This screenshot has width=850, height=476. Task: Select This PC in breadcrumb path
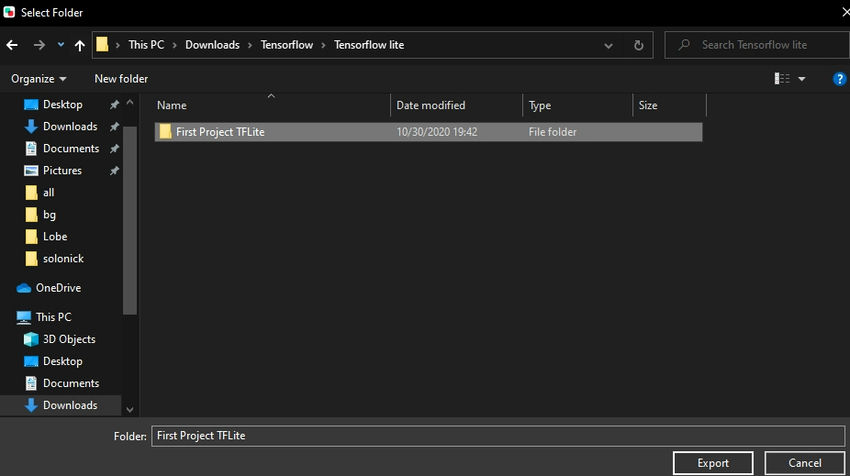click(146, 45)
